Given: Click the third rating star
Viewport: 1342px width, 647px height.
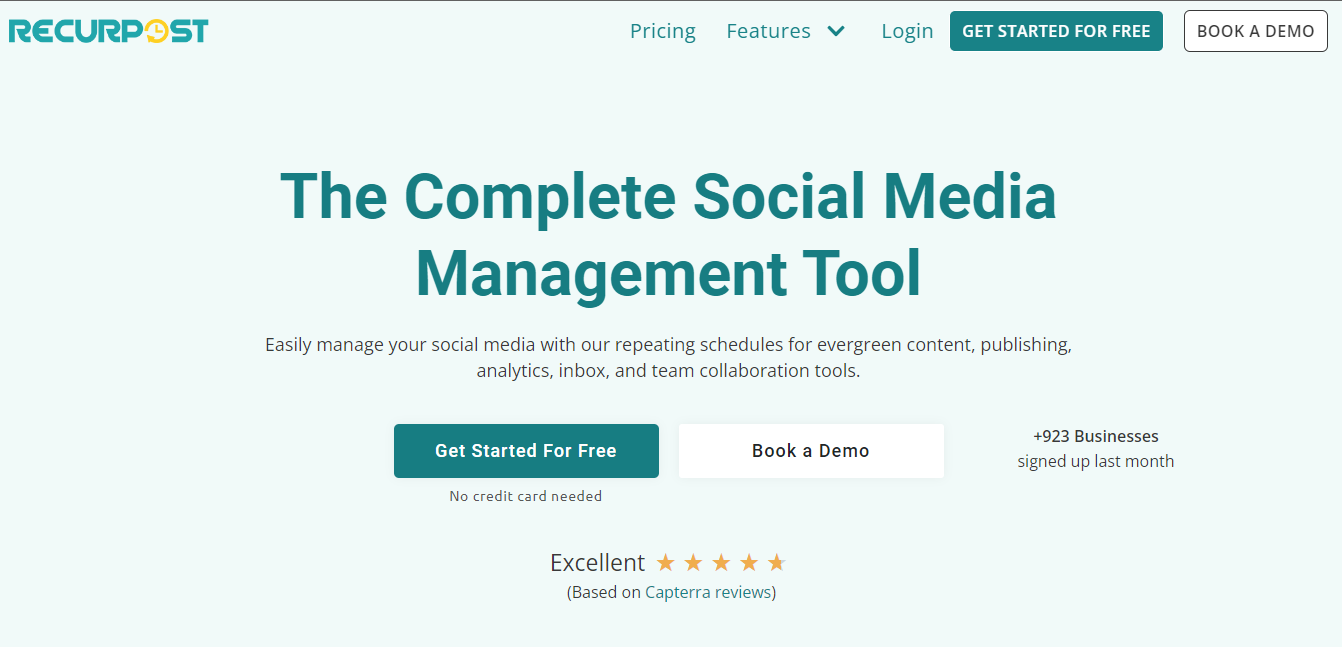Looking at the screenshot, I should tap(721, 562).
